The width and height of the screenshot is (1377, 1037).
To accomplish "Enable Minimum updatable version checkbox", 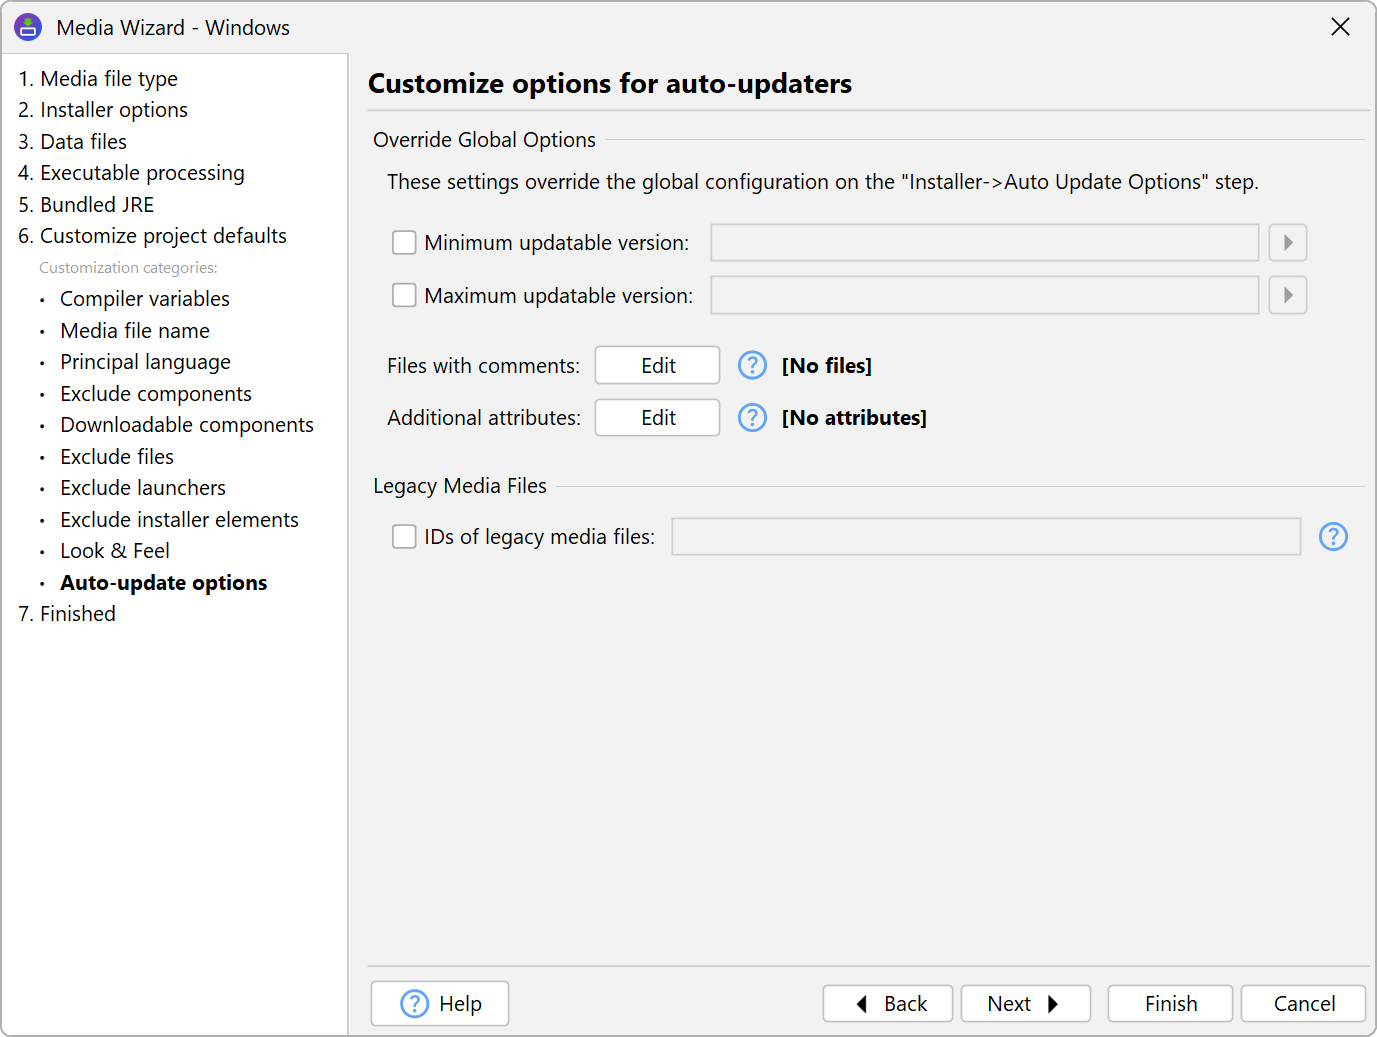I will (x=404, y=243).
